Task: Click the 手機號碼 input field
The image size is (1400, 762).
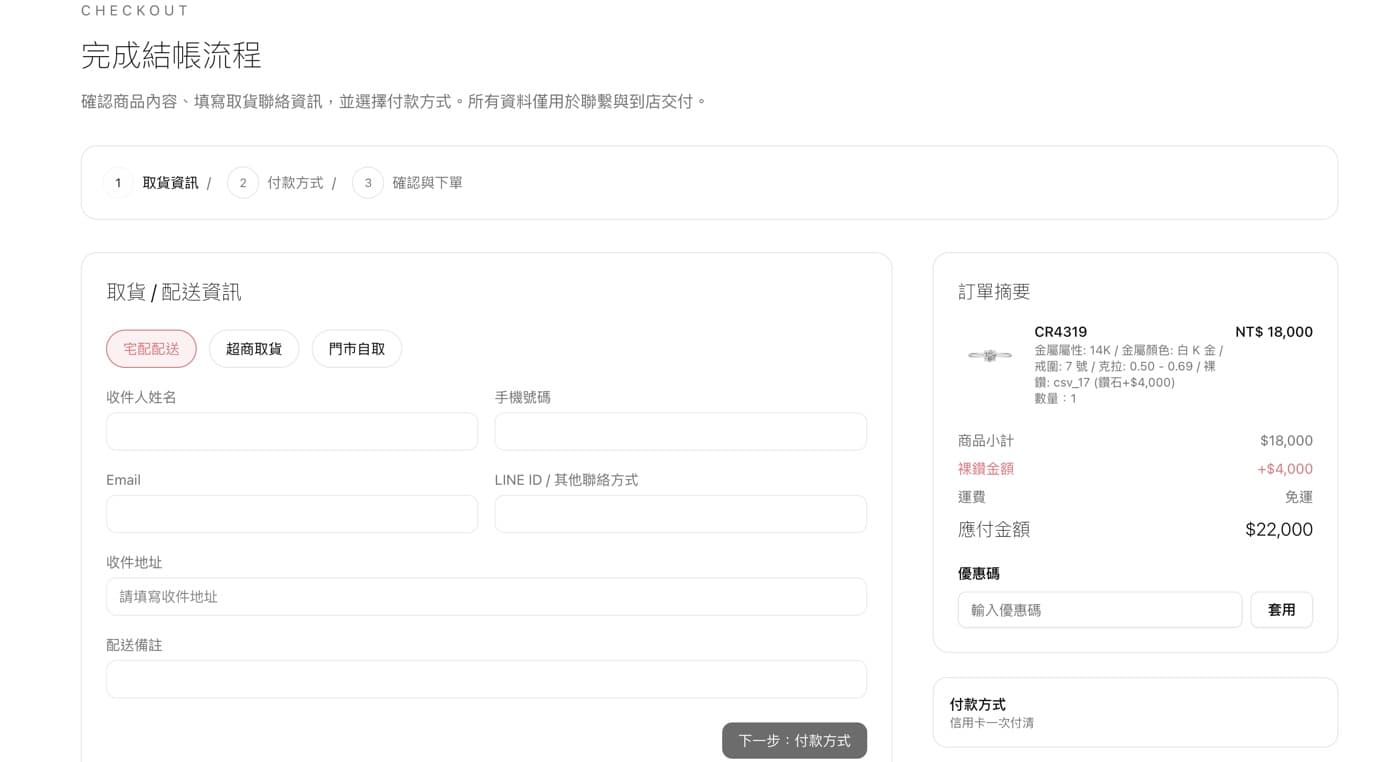Action: (680, 432)
